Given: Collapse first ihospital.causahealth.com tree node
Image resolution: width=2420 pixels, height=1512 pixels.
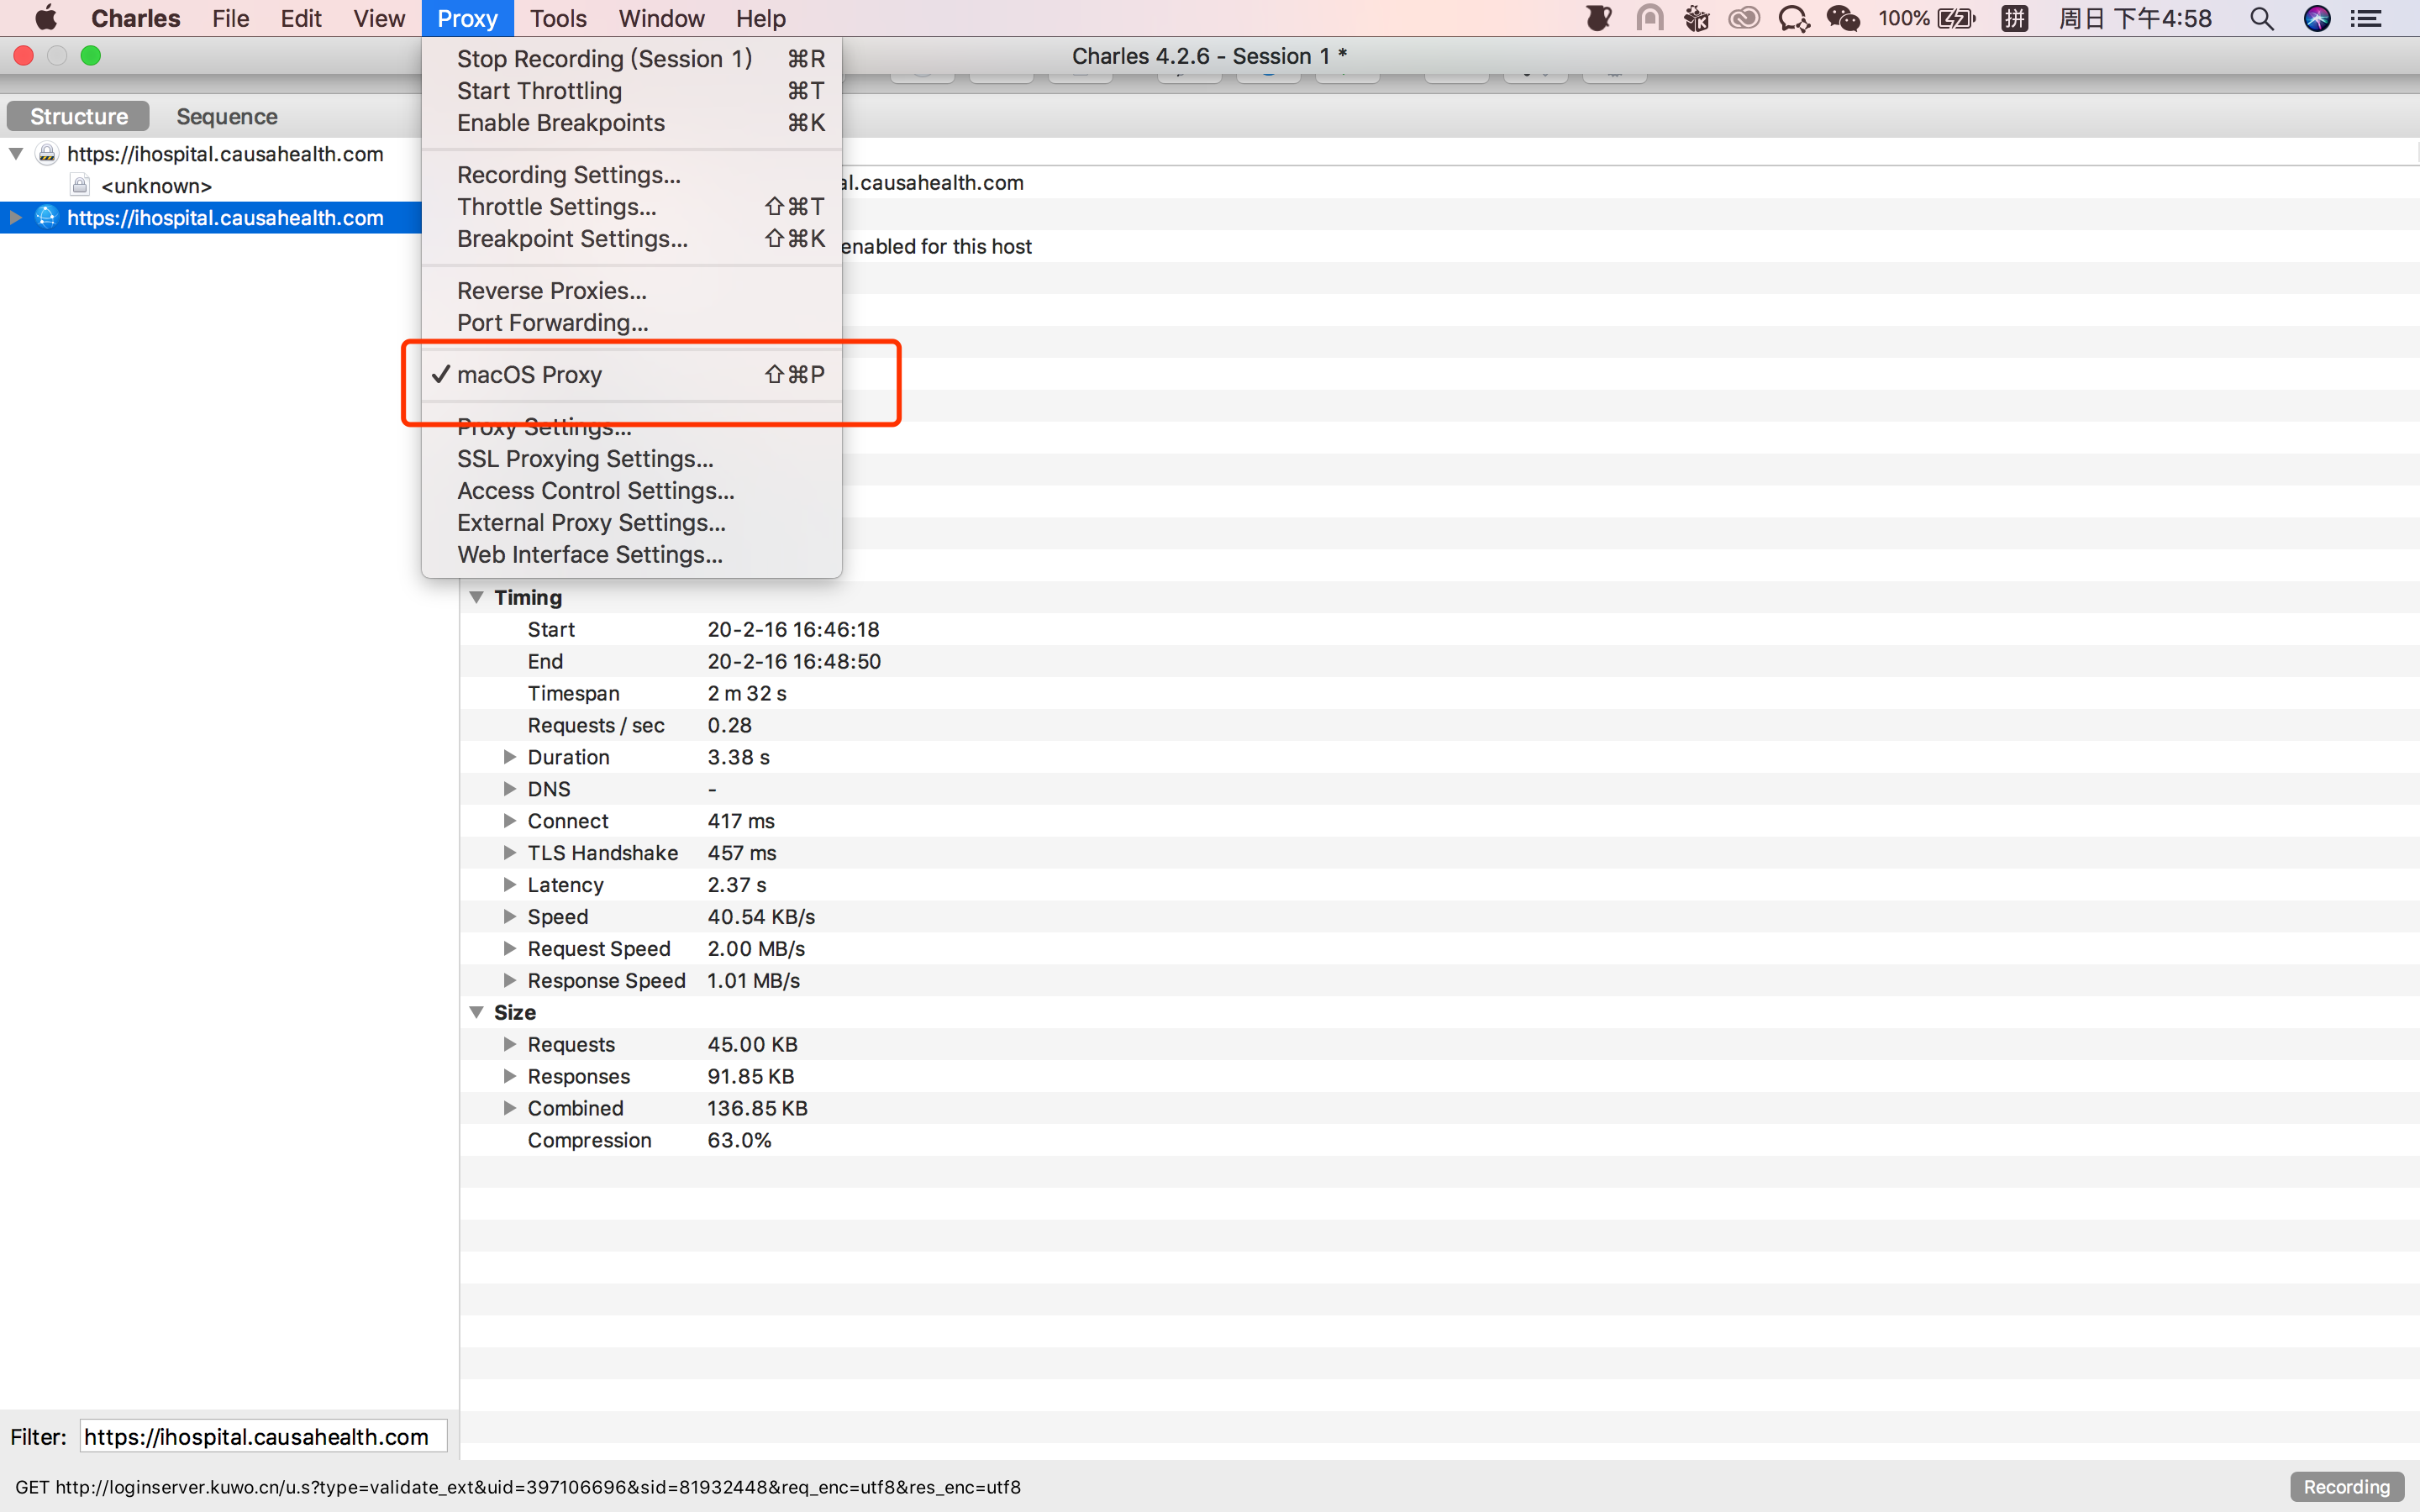Looking at the screenshot, I should (x=16, y=154).
